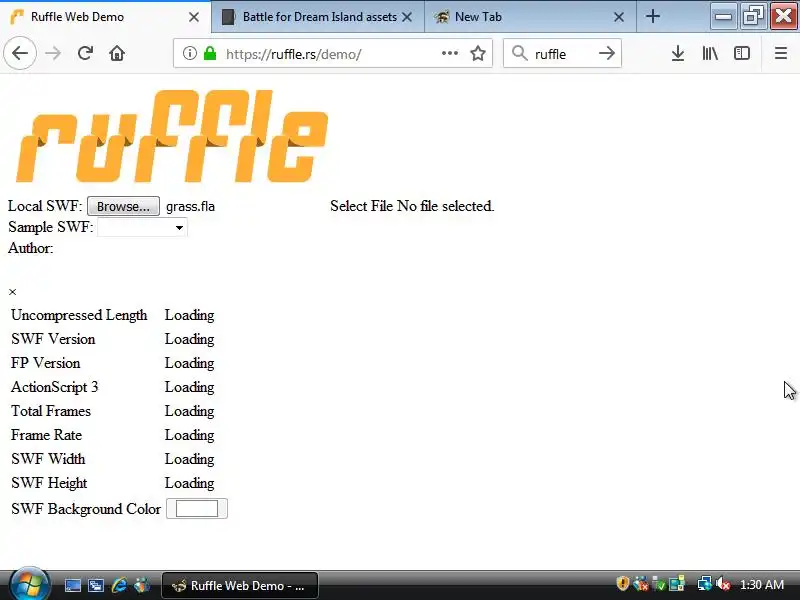Open the Windows Start orb

pos(29,585)
